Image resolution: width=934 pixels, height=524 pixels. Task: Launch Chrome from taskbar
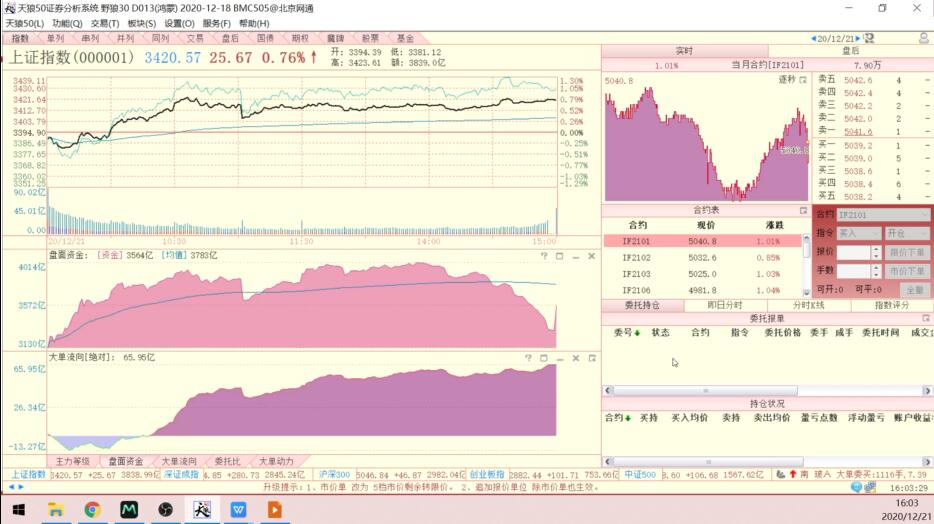(x=92, y=510)
